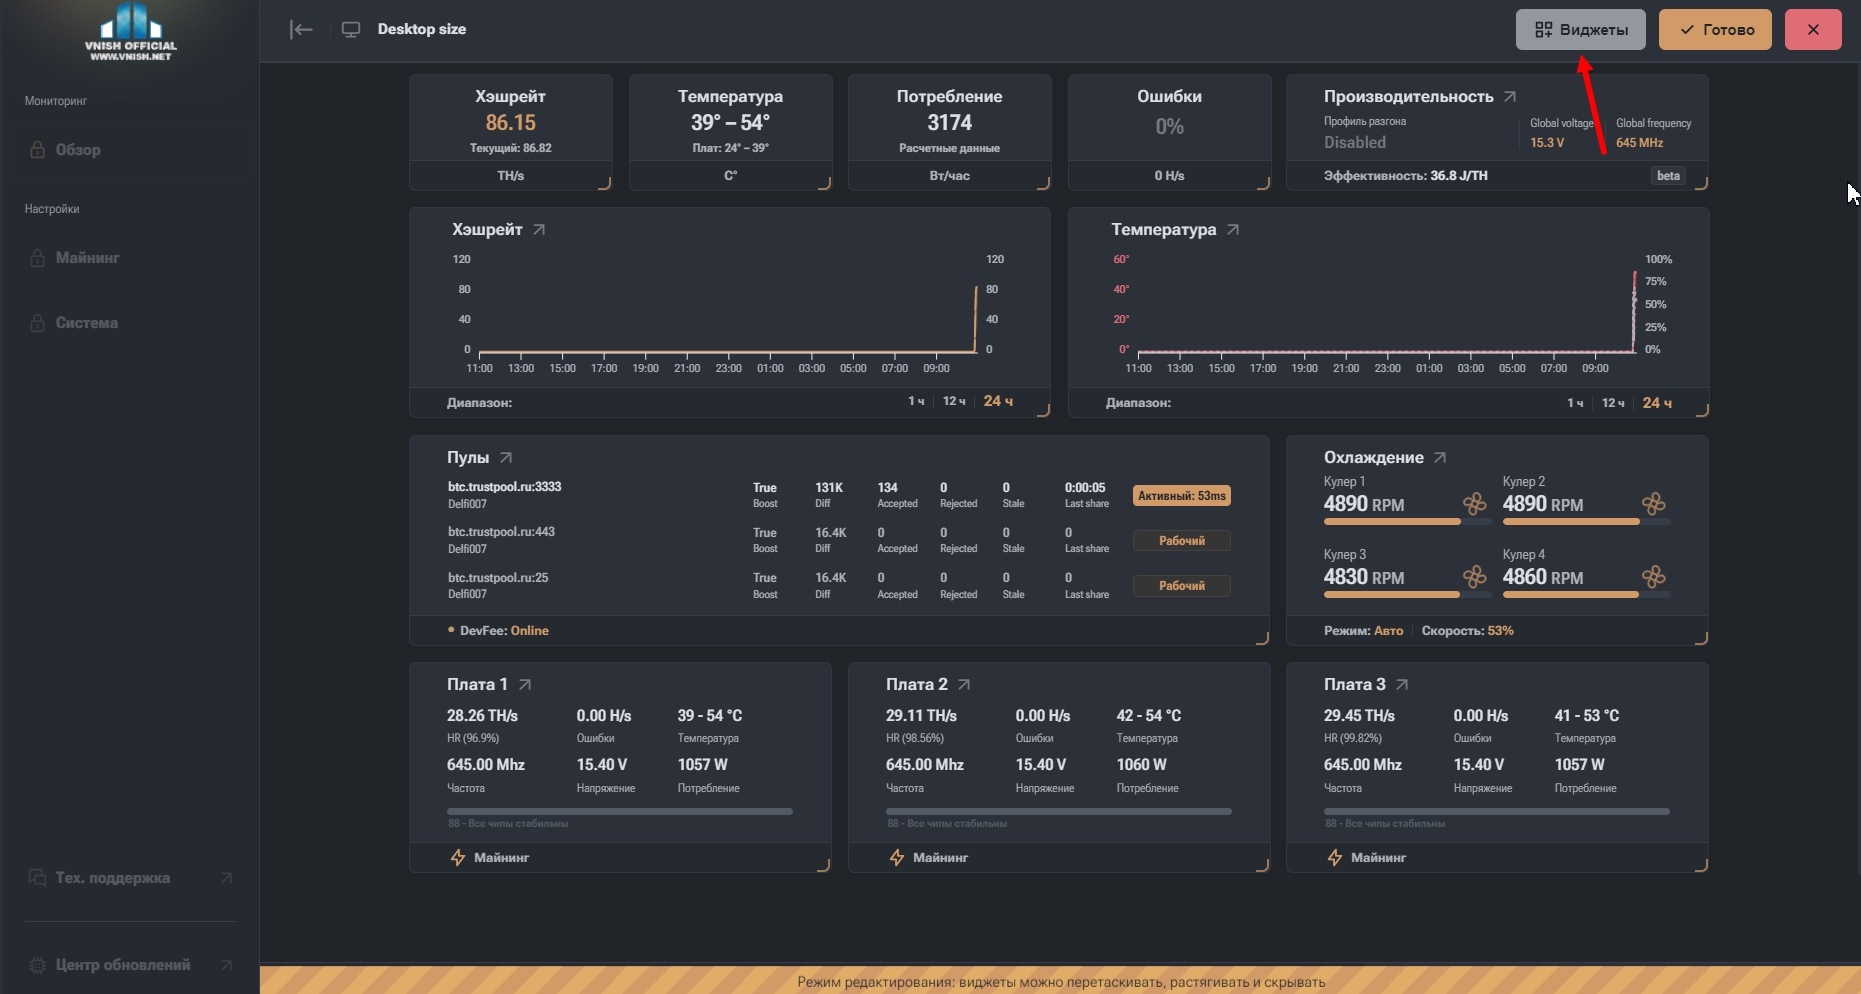This screenshot has width=1861, height=994.
Task: Click the Disabled overclock profile value
Action: pyautogui.click(x=1355, y=143)
